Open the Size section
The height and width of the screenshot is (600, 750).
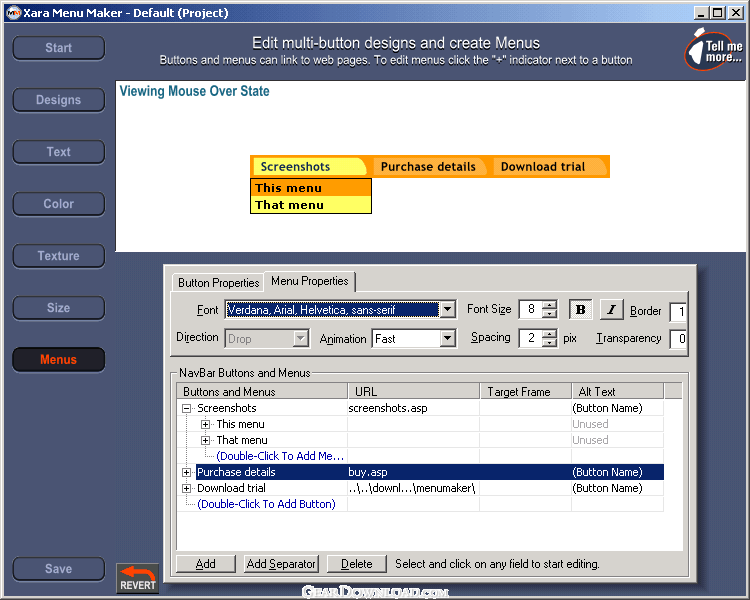coord(58,308)
